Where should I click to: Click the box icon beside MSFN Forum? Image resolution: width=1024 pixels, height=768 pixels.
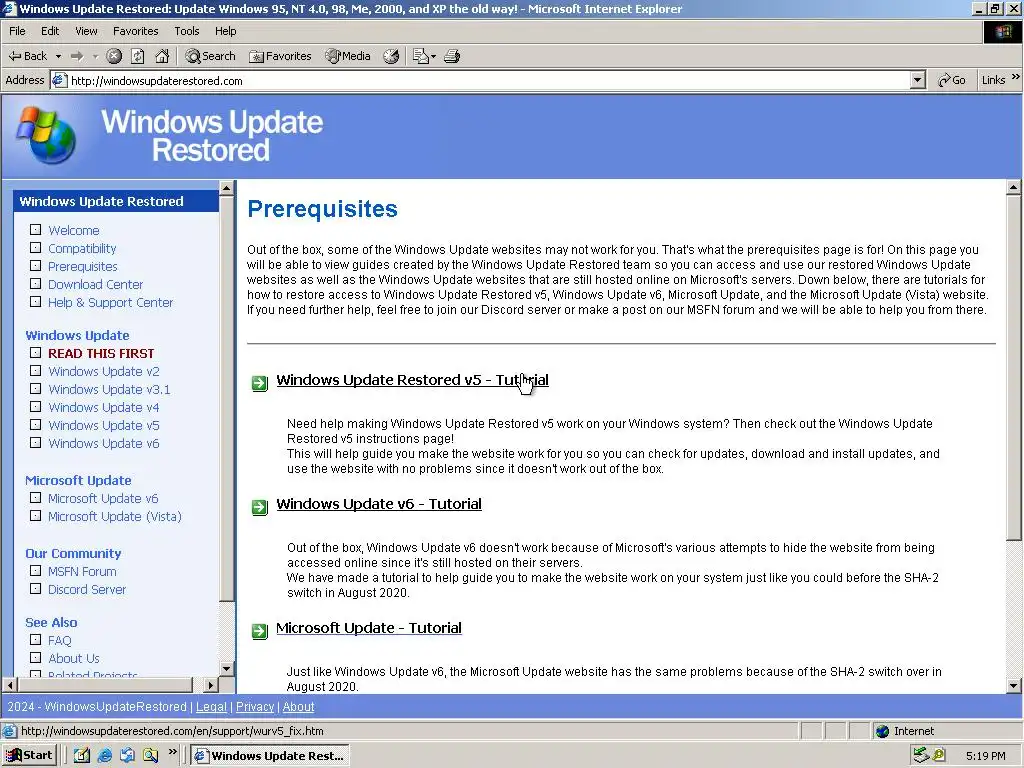35,571
